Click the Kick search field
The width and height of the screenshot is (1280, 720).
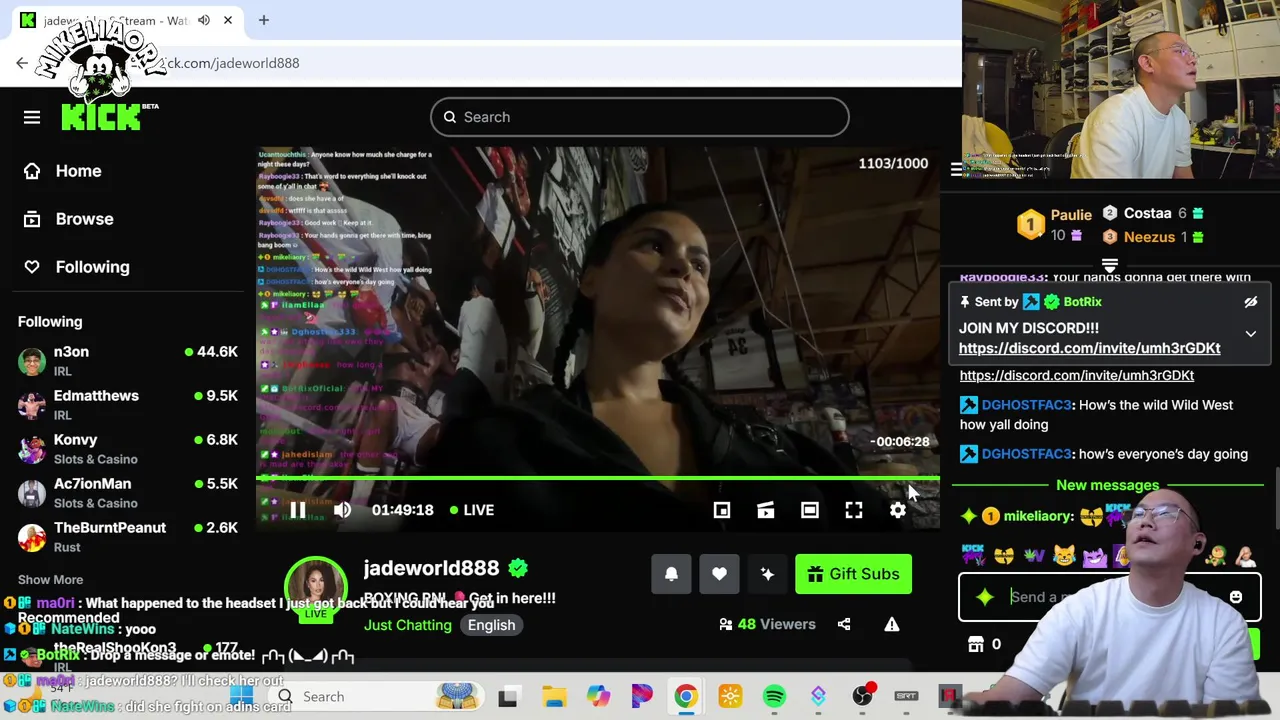click(x=640, y=117)
